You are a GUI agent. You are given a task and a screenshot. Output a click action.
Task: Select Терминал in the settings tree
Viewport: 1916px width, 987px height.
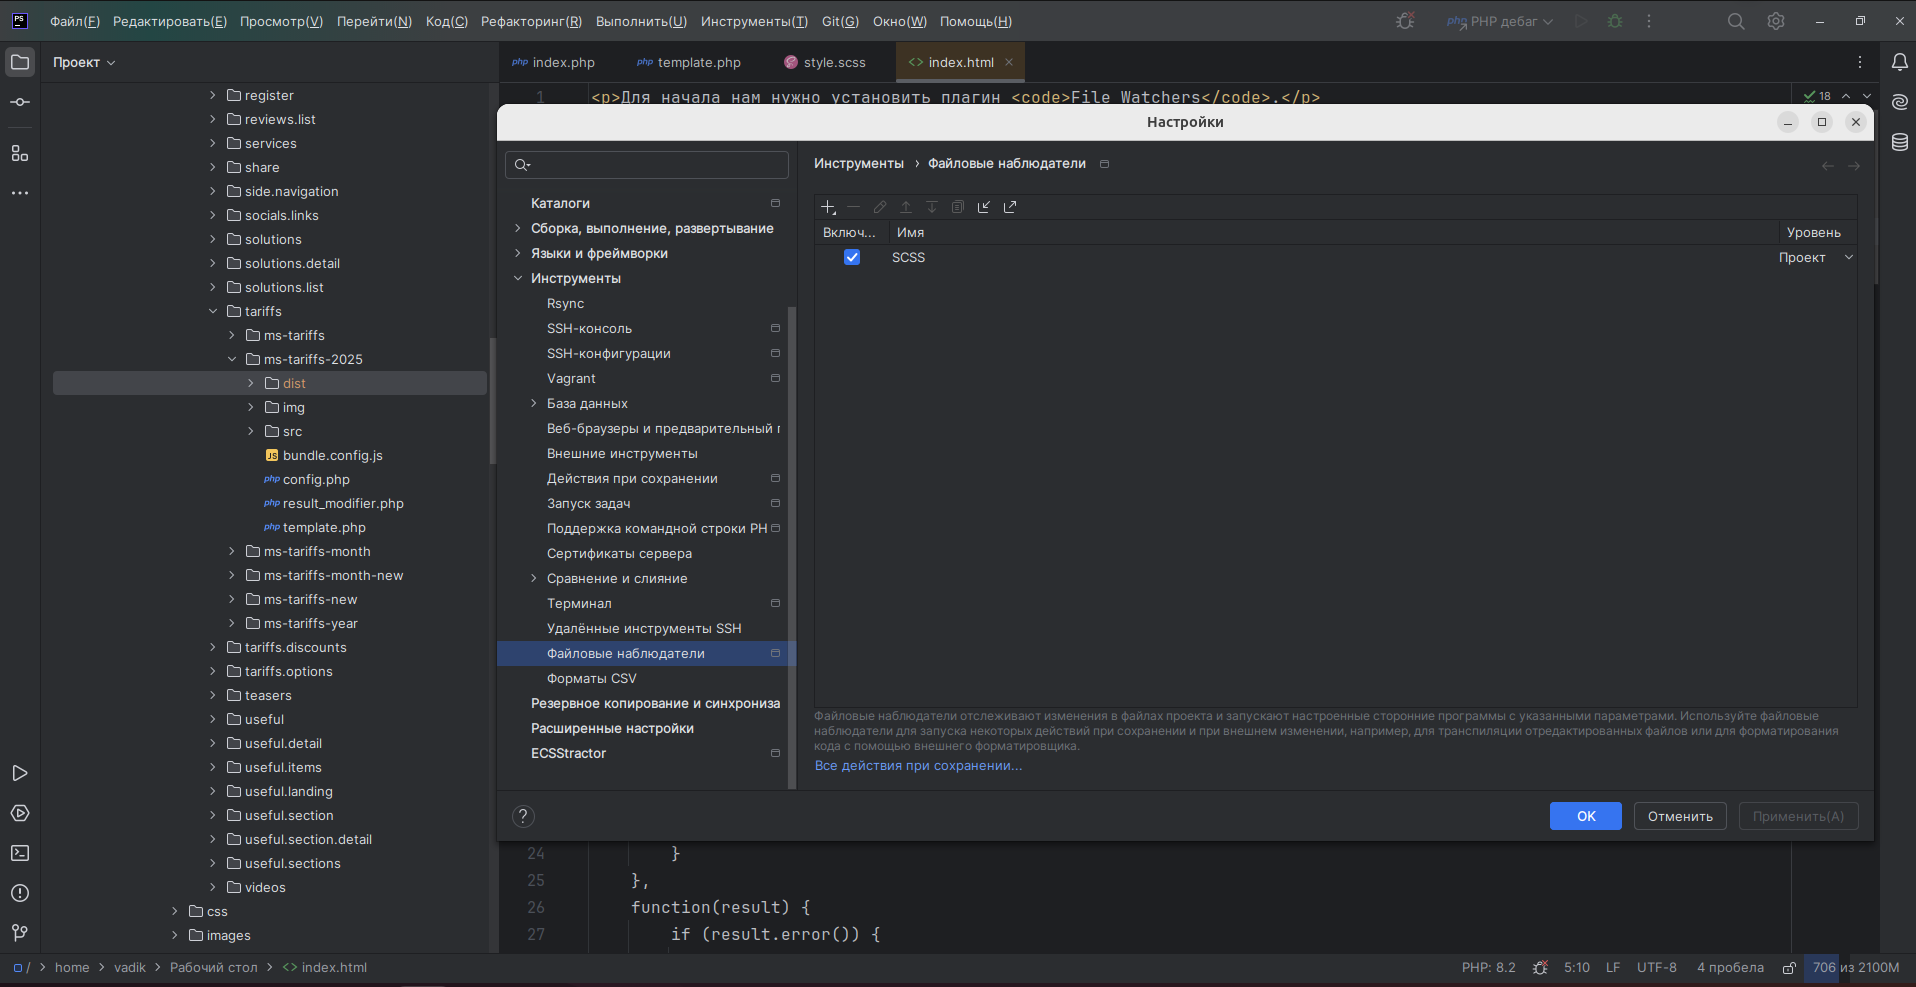pyautogui.click(x=579, y=603)
